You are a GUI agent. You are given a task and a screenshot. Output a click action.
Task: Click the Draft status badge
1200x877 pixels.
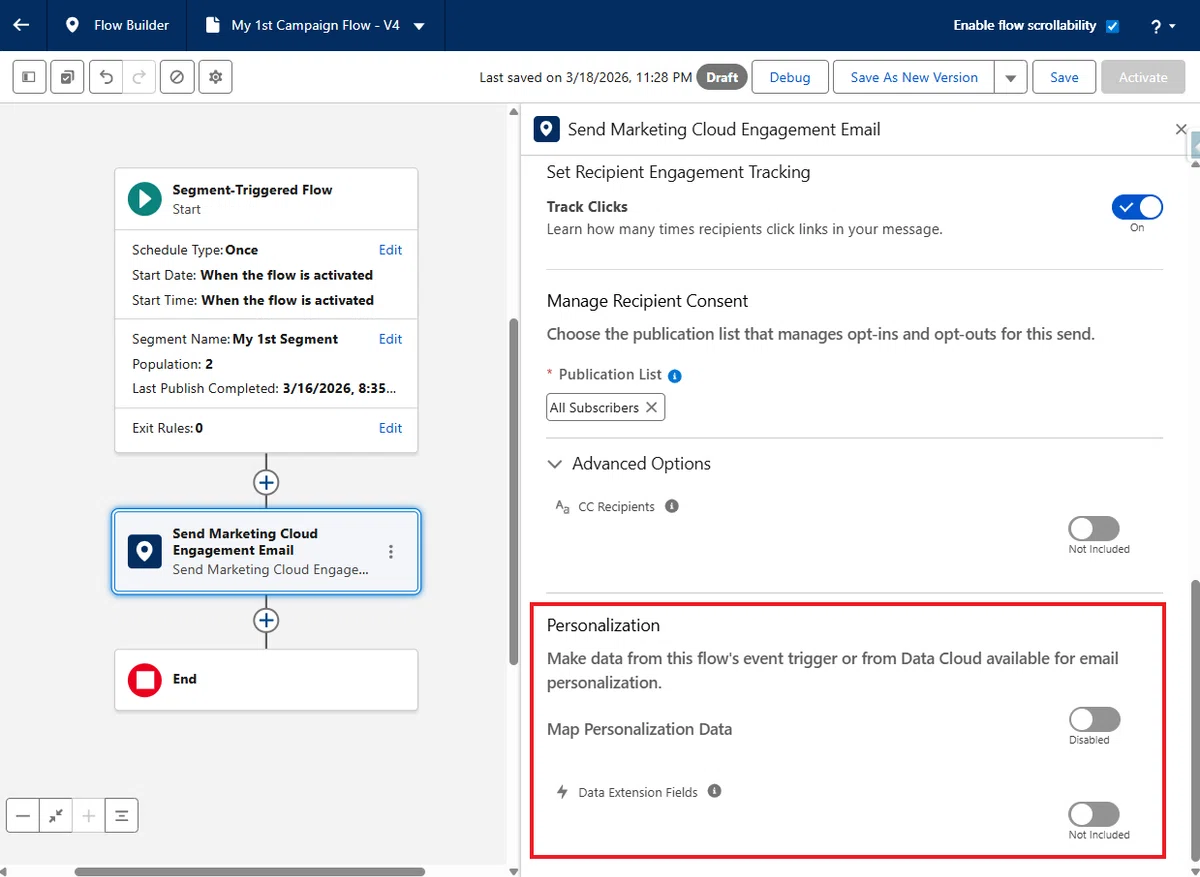pyautogui.click(x=722, y=77)
